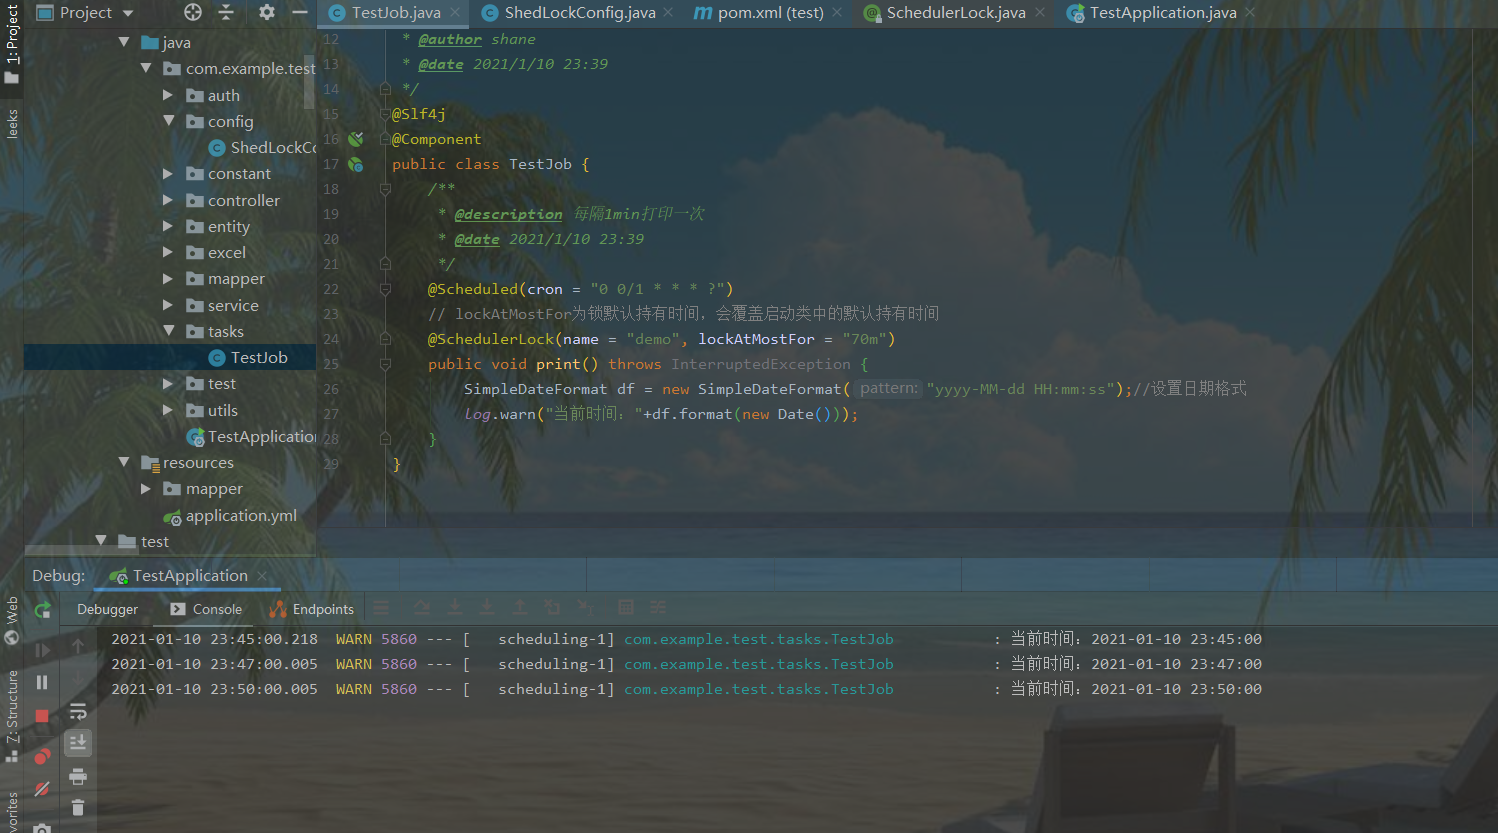Fold javadoc comment at line 18
The image size is (1498, 833).
click(385, 189)
